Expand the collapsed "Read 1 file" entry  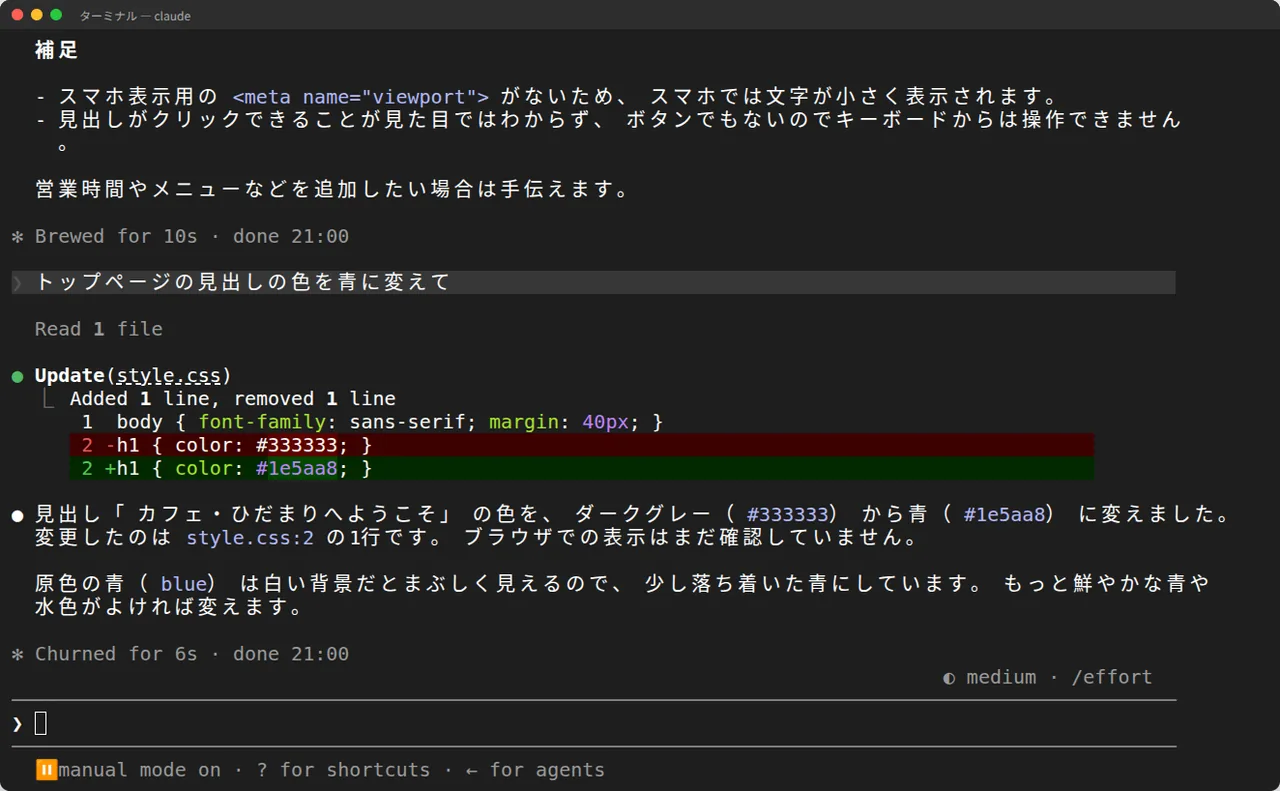[98, 329]
